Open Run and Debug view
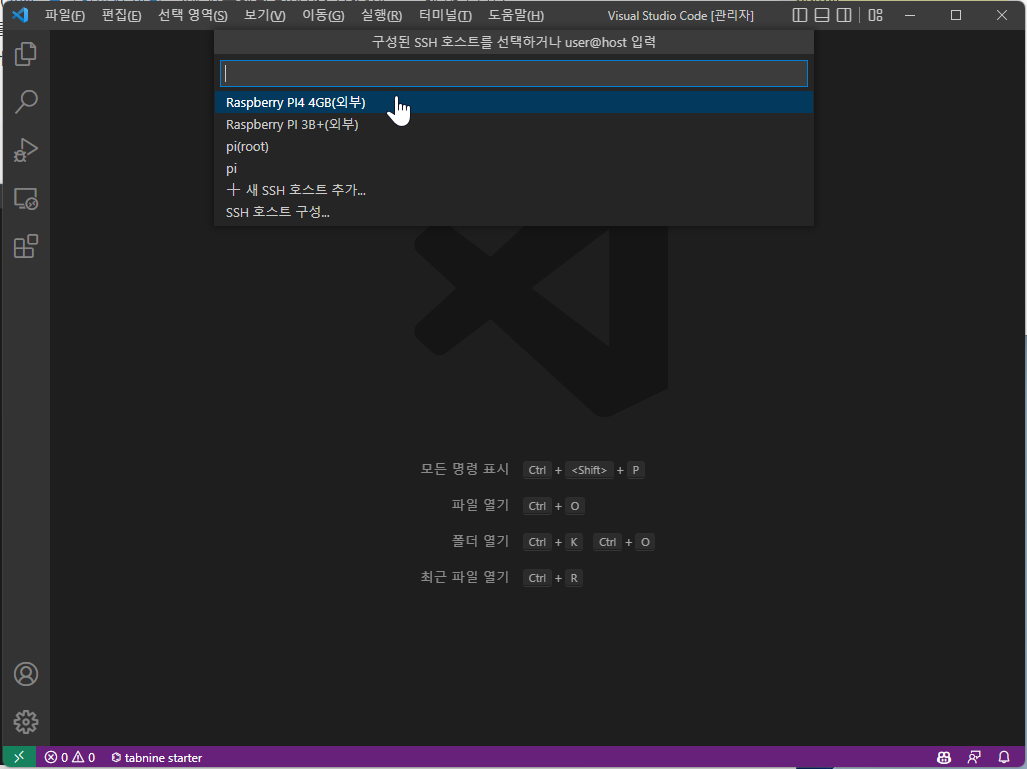The image size is (1027, 769). click(x=26, y=150)
